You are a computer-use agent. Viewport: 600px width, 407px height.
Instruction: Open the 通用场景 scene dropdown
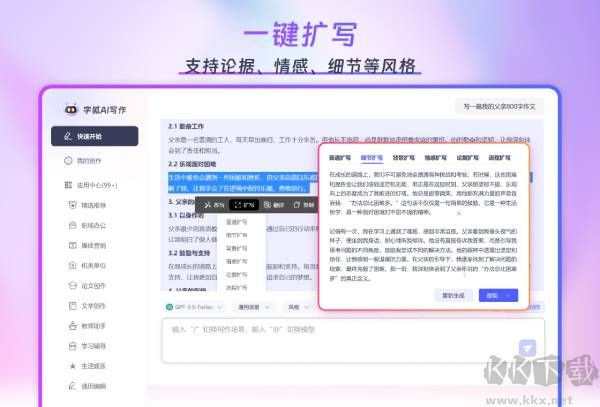pyautogui.click(x=253, y=307)
